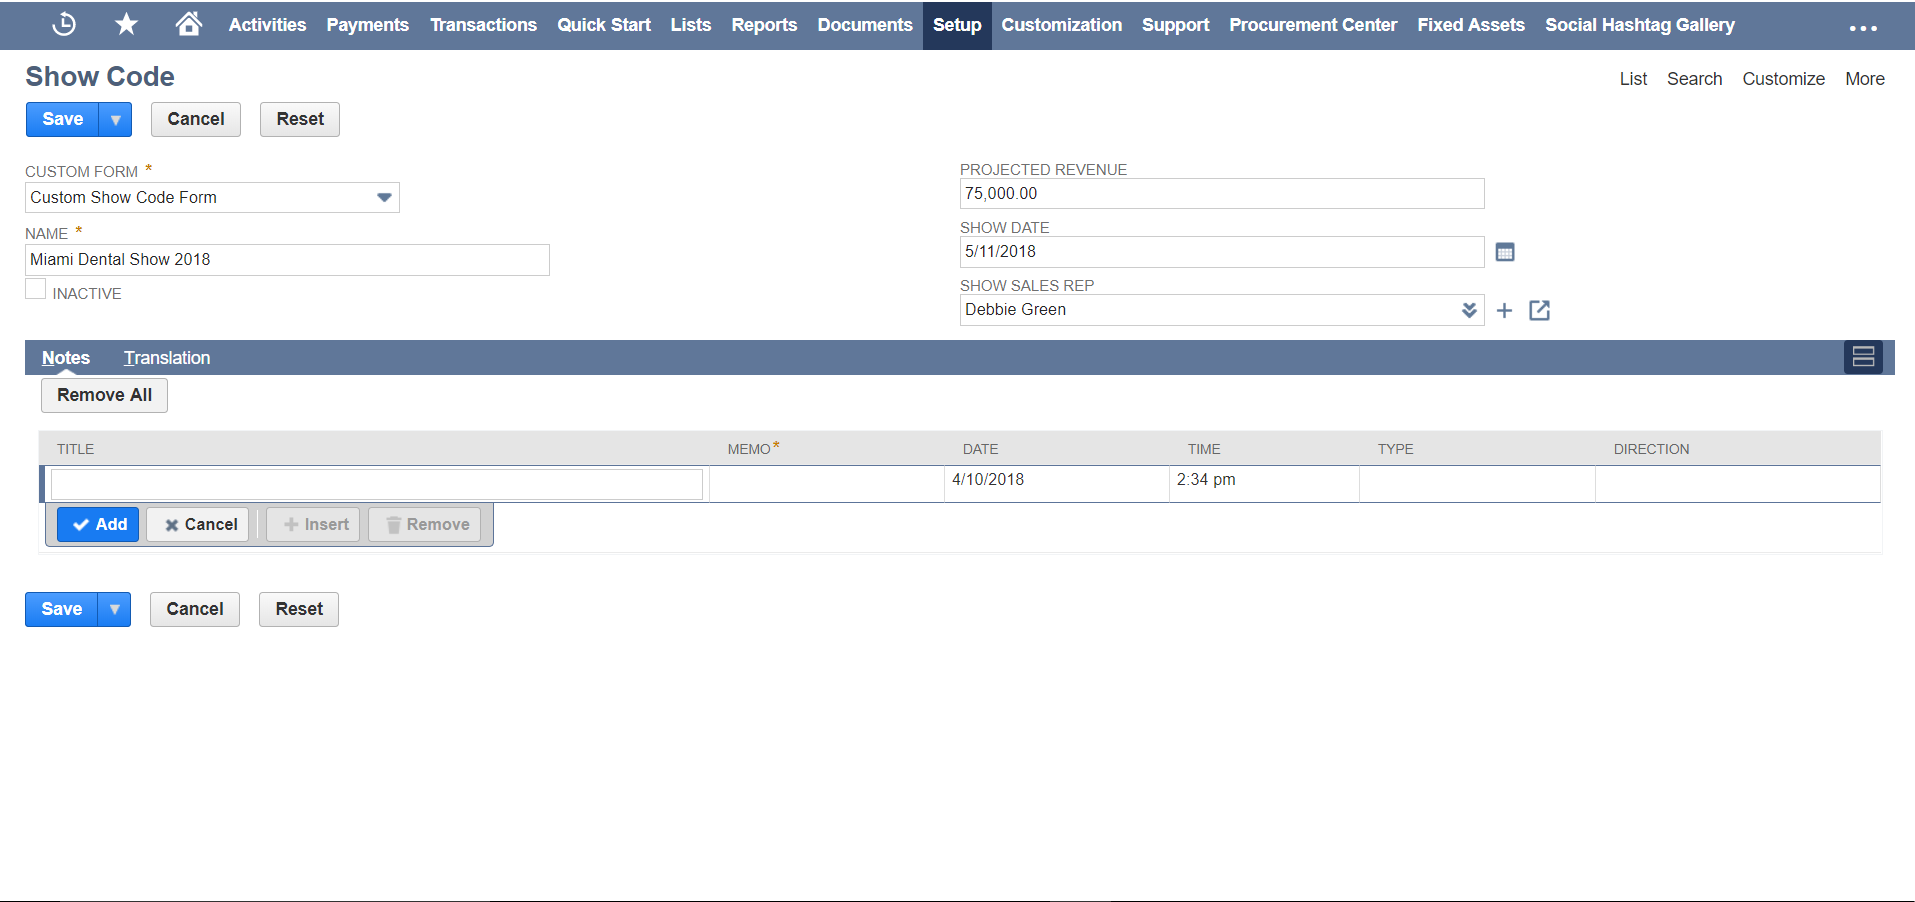Viewport: 1915px width, 902px height.
Task: Click into the Projected Revenue field
Action: [1221, 194]
